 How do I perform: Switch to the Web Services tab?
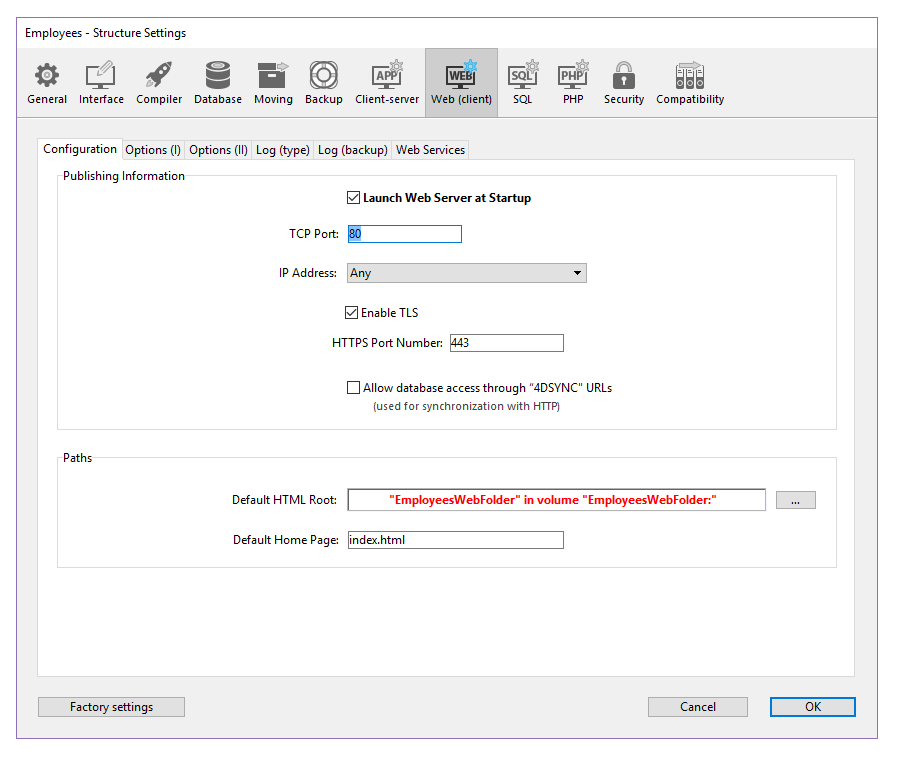(430, 150)
